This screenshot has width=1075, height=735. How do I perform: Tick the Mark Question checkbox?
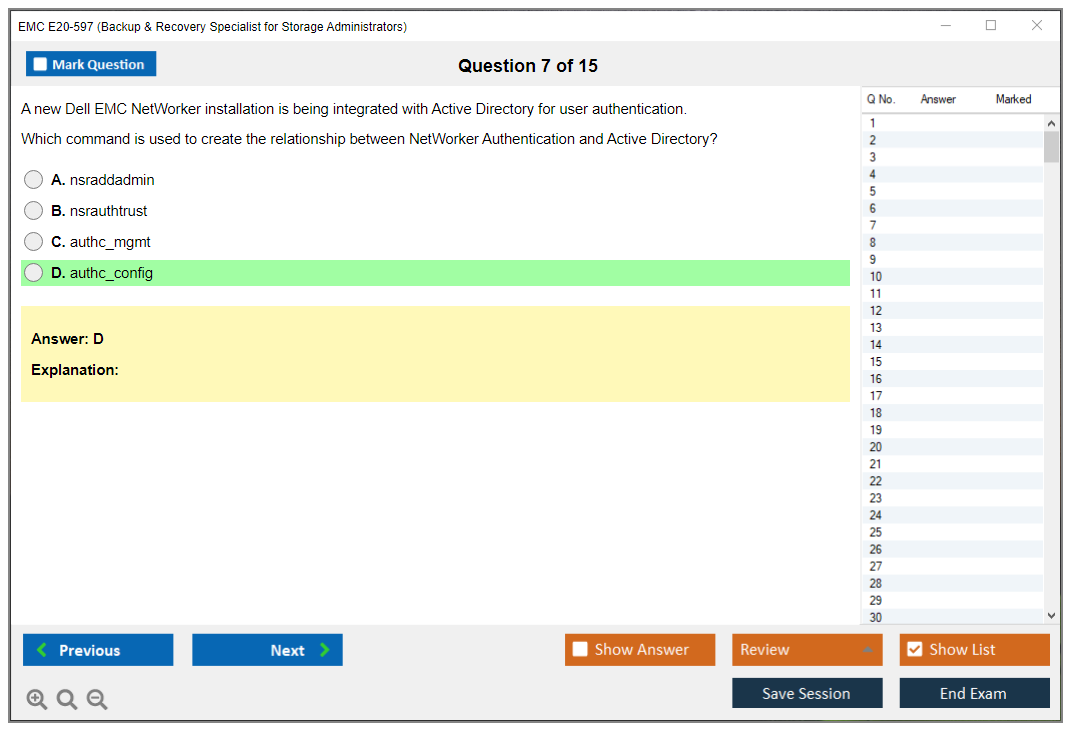click(x=40, y=65)
